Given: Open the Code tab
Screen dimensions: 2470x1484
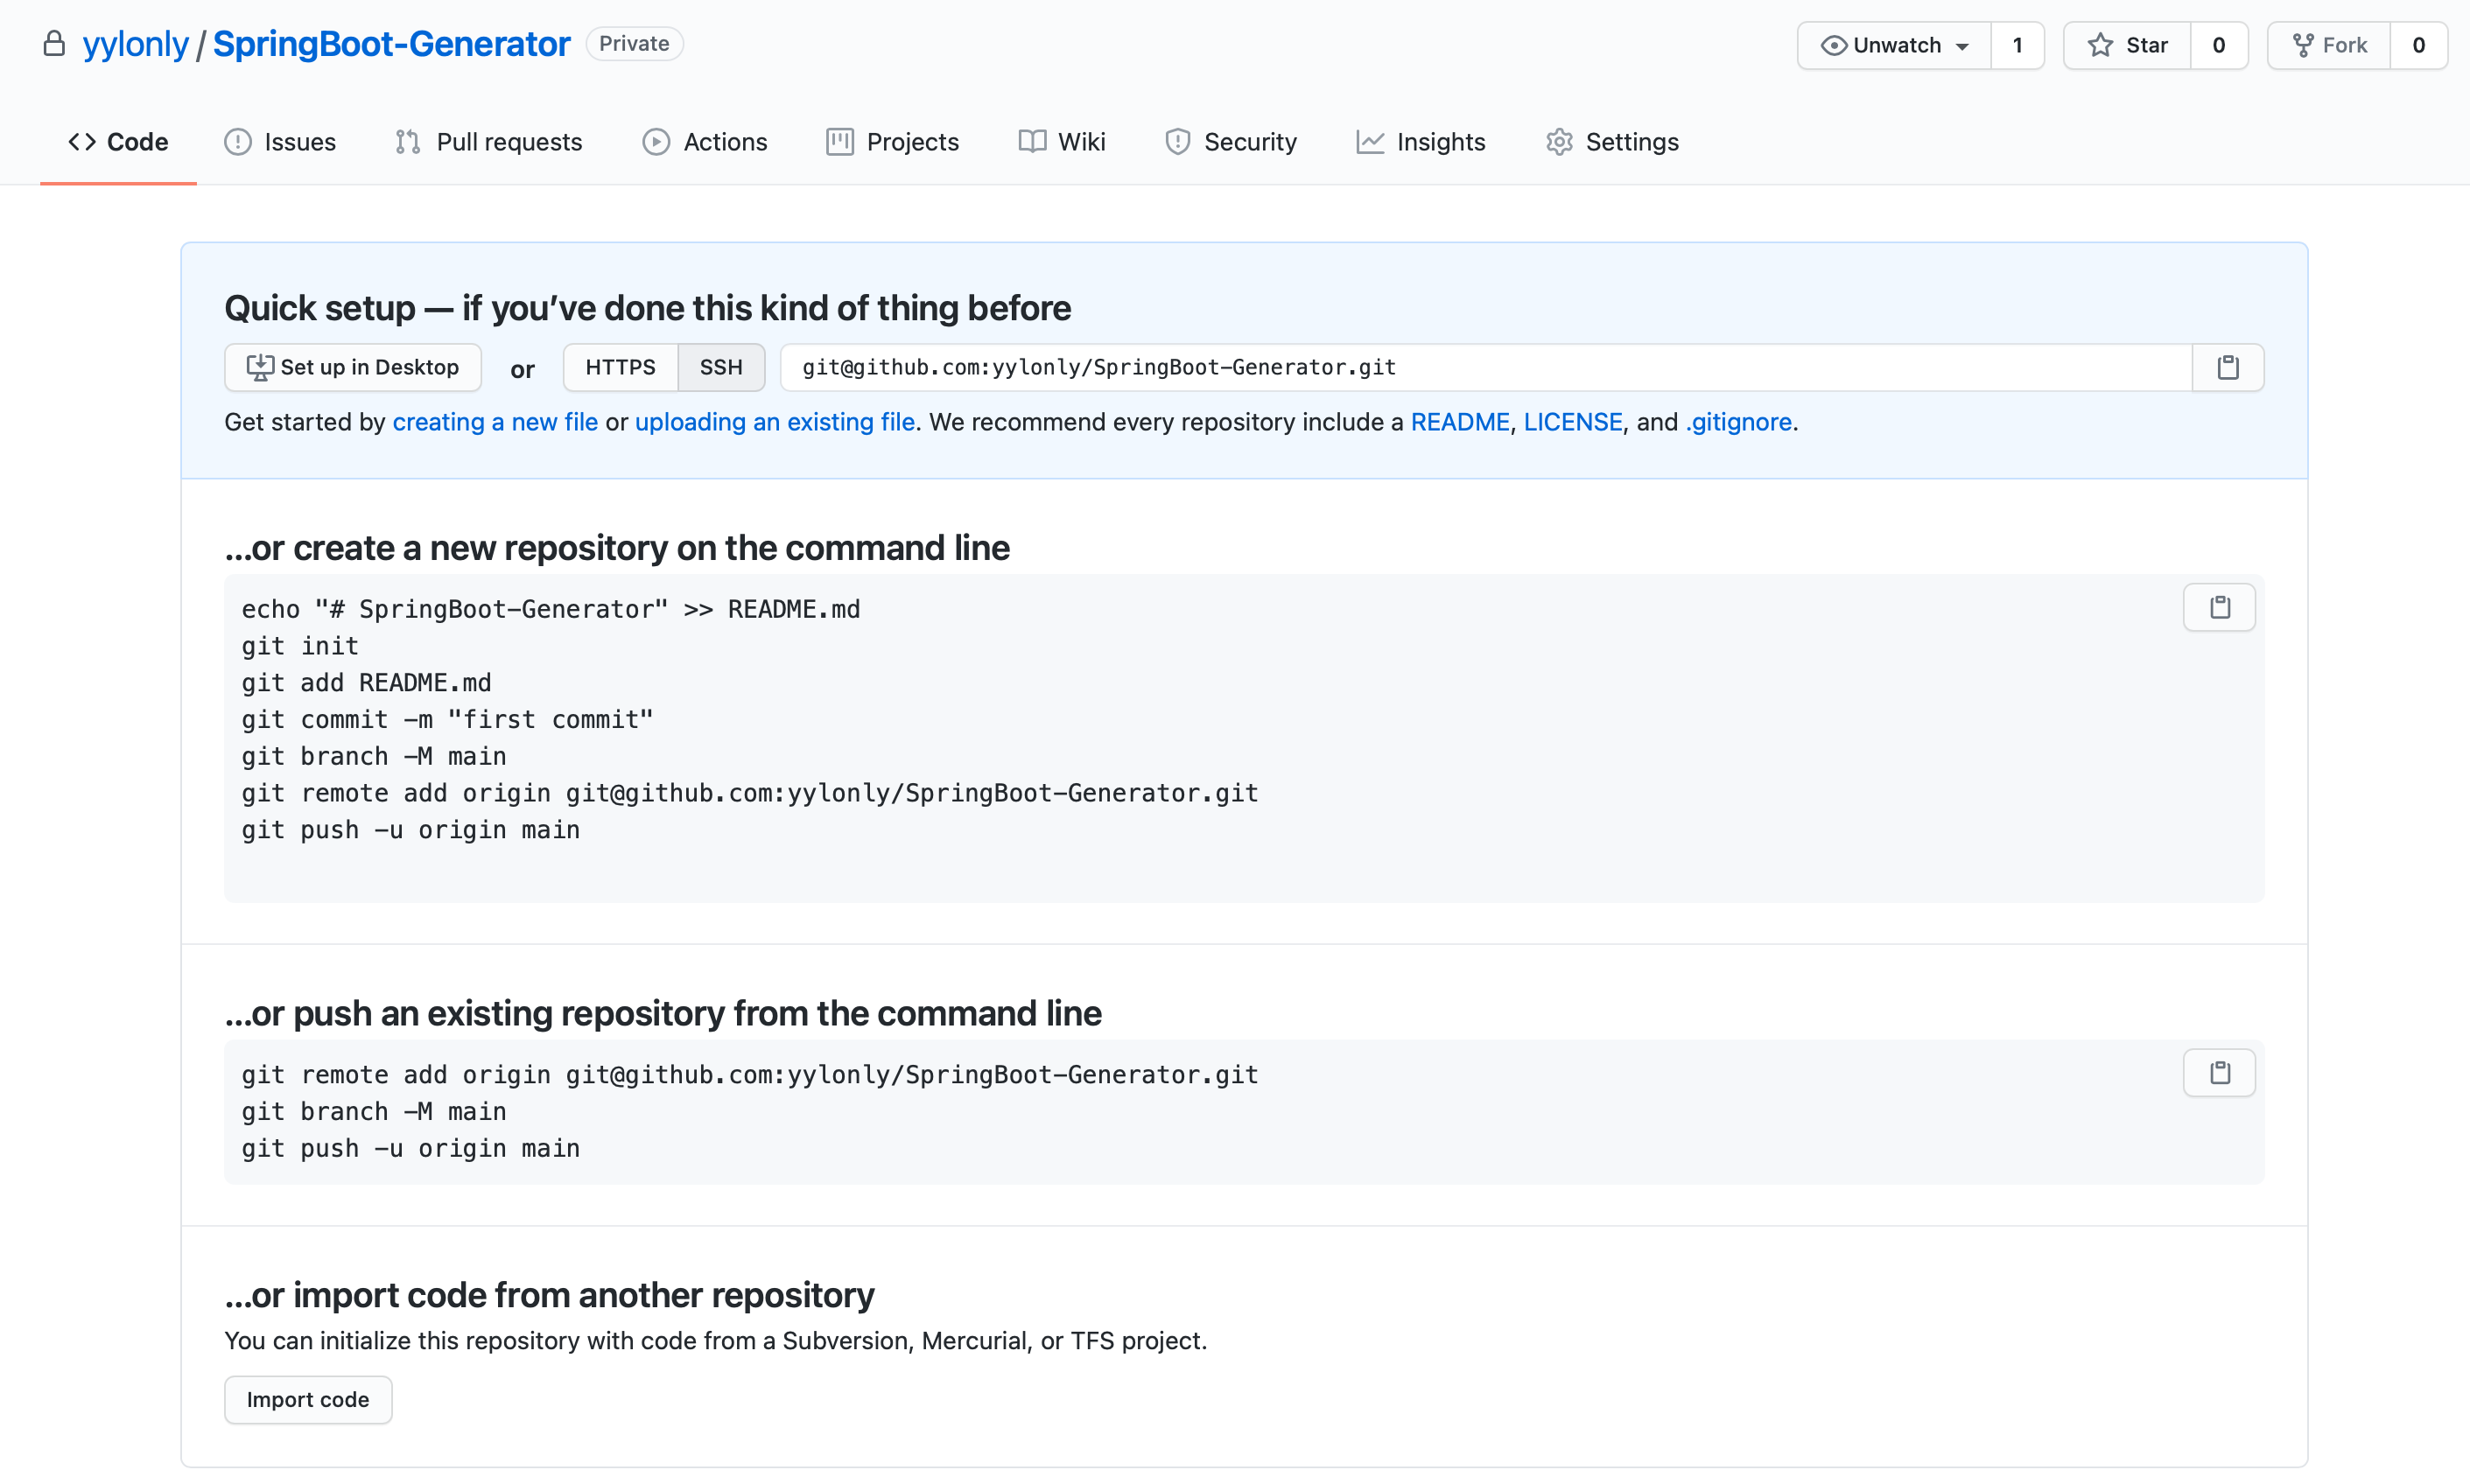Looking at the screenshot, I should (118, 142).
